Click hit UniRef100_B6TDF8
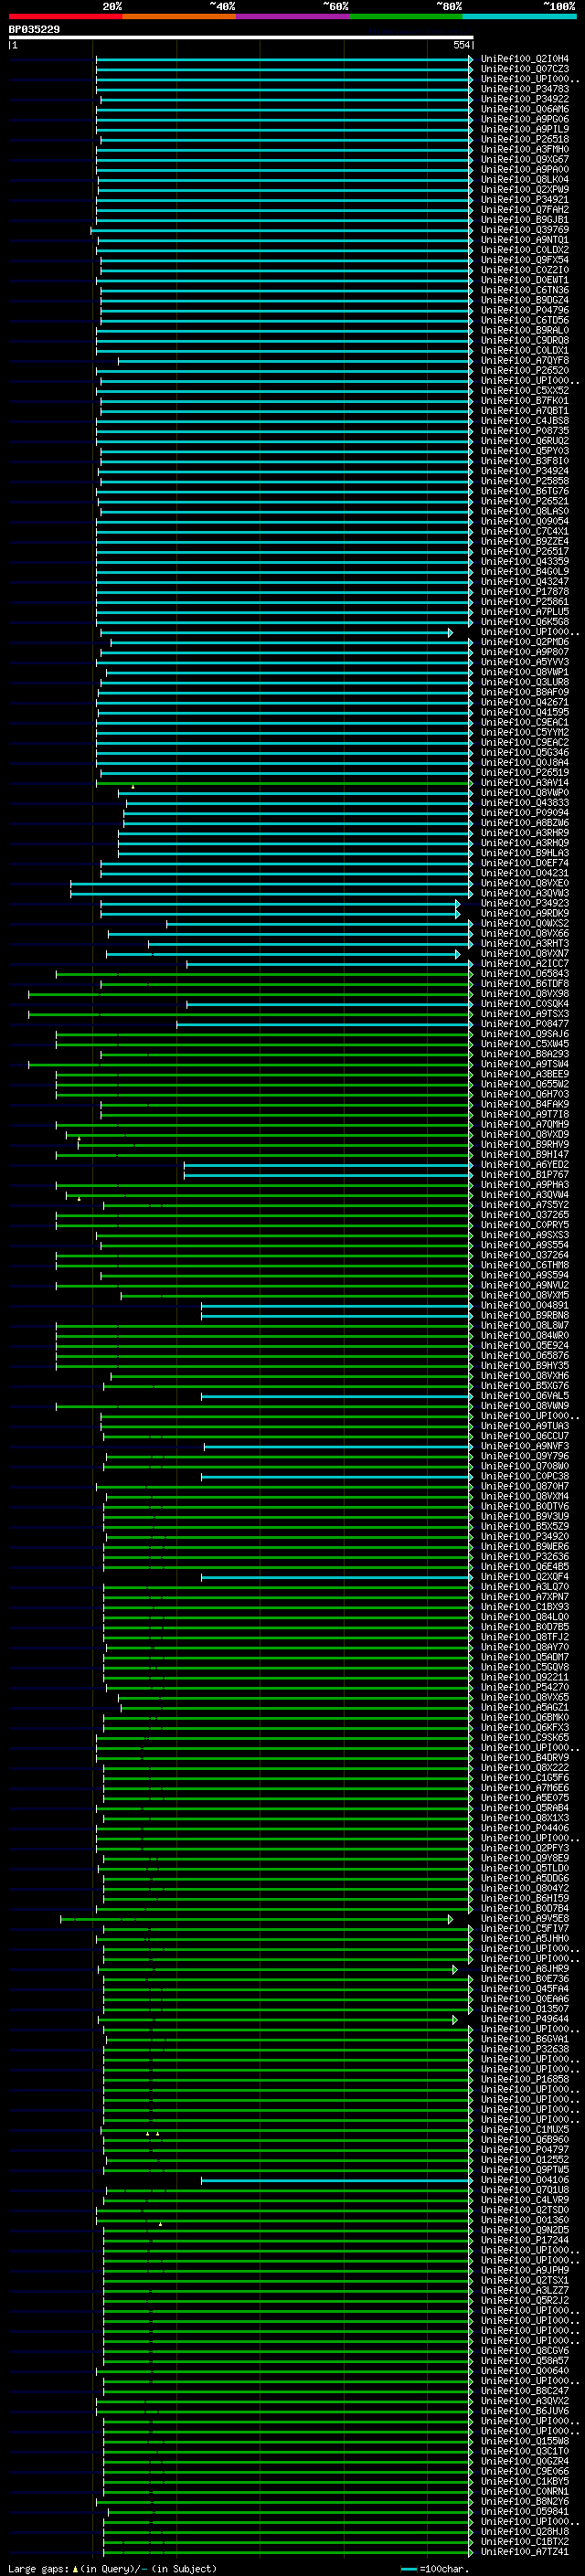Viewport: 585px width, 2576px height. coord(525,985)
